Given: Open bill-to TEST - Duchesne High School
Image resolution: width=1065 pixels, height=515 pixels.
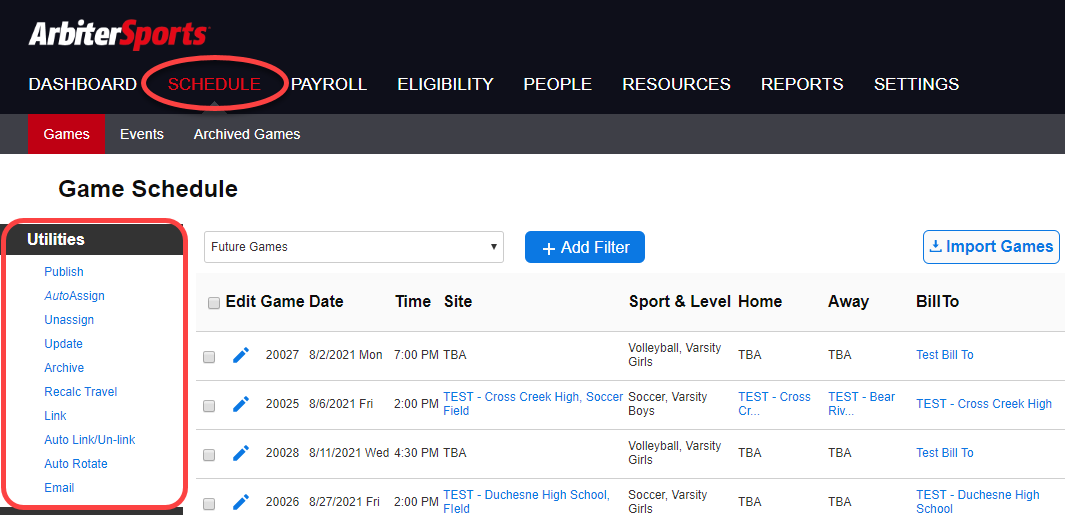Looking at the screenshot, I should pyautogui.click(x=978, y=501).
